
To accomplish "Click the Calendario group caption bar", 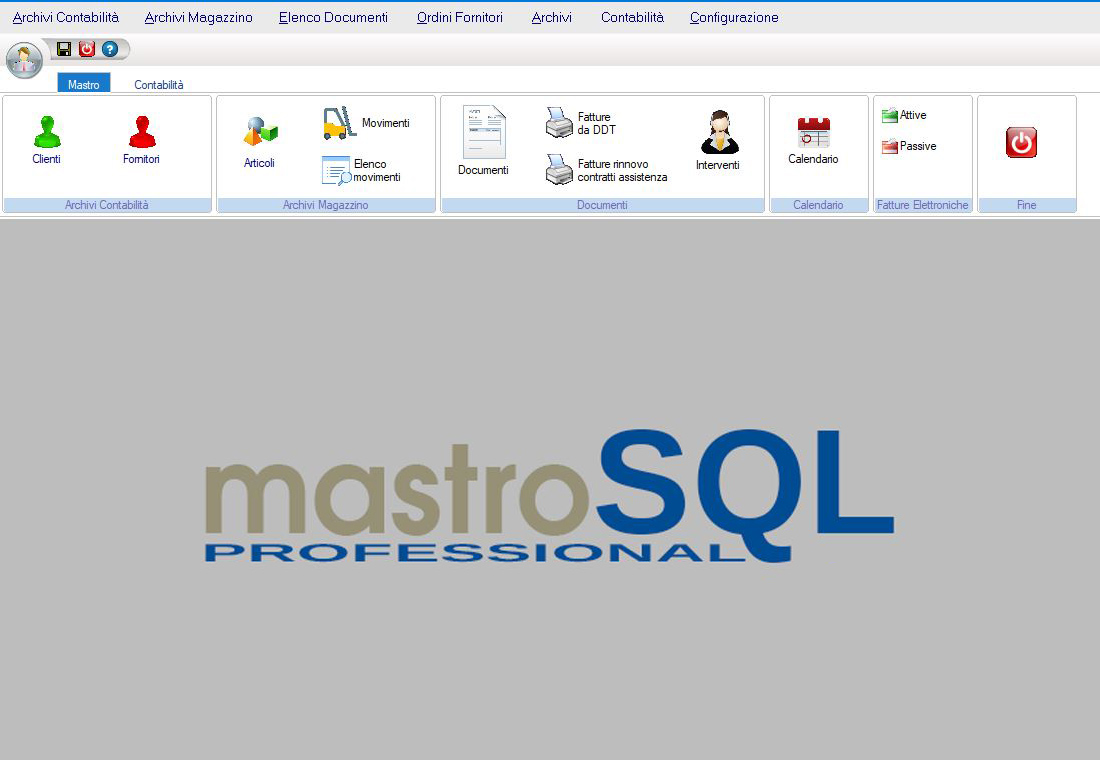I will tap(818, 205).
